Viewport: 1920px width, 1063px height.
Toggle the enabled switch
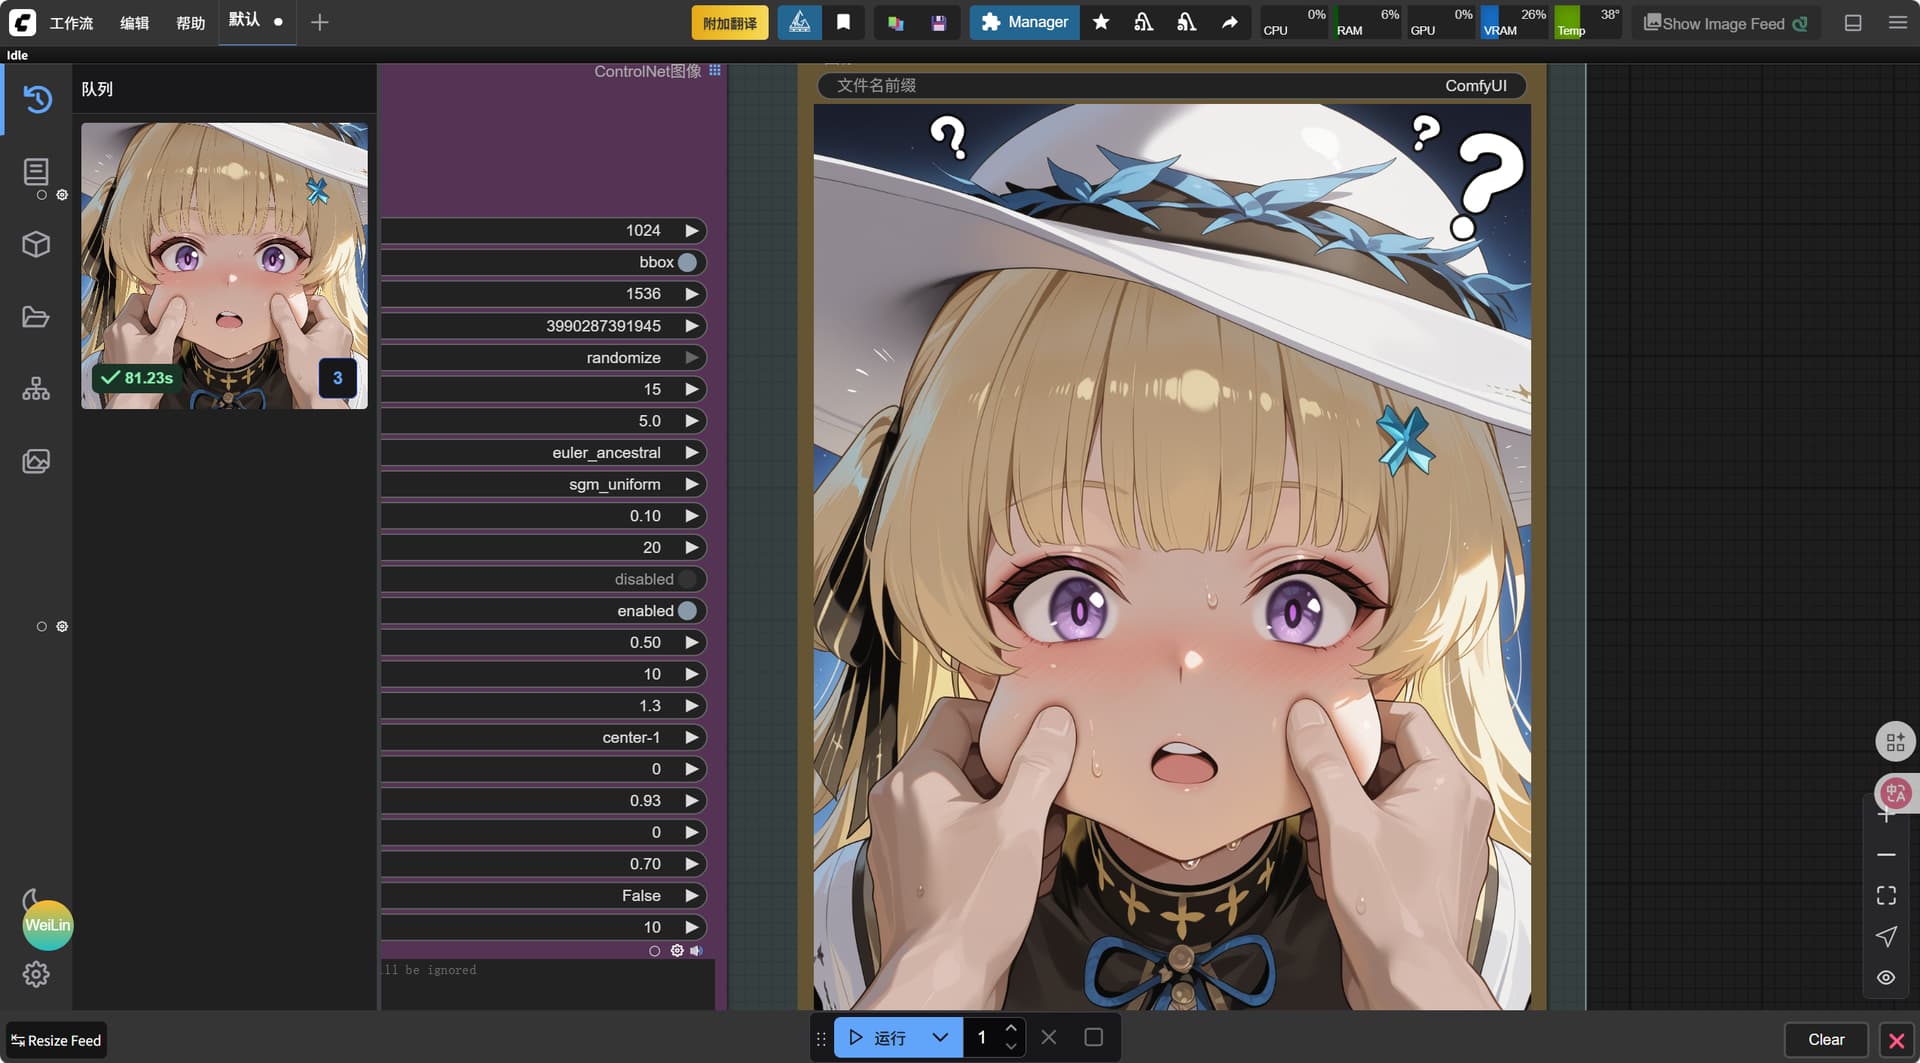point(687,611)
